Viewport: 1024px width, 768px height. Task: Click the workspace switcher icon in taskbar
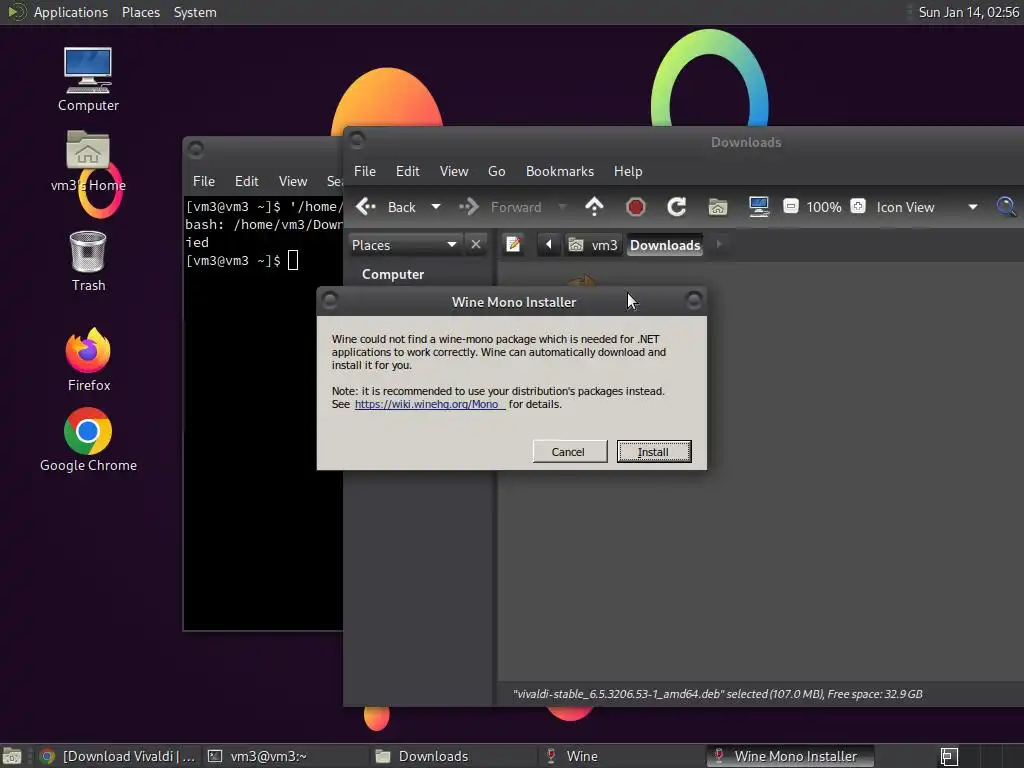tap(949, 756)
